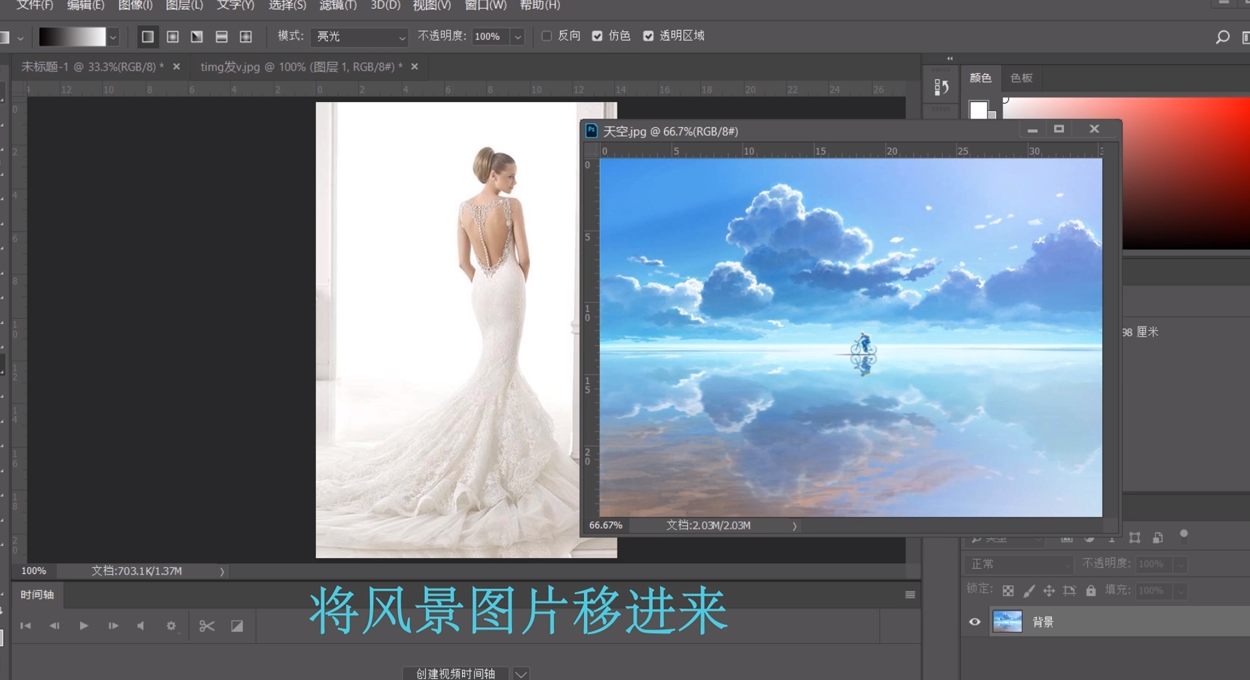
Task: Open the 图像(I) menu
Action: 135,5
